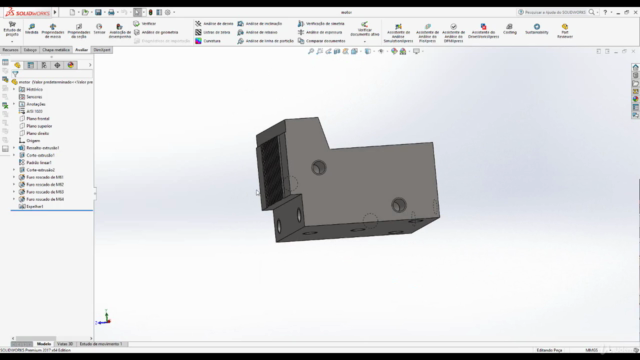
Task: Switch to the Chapa metálica tab
Action: [56, 50]
